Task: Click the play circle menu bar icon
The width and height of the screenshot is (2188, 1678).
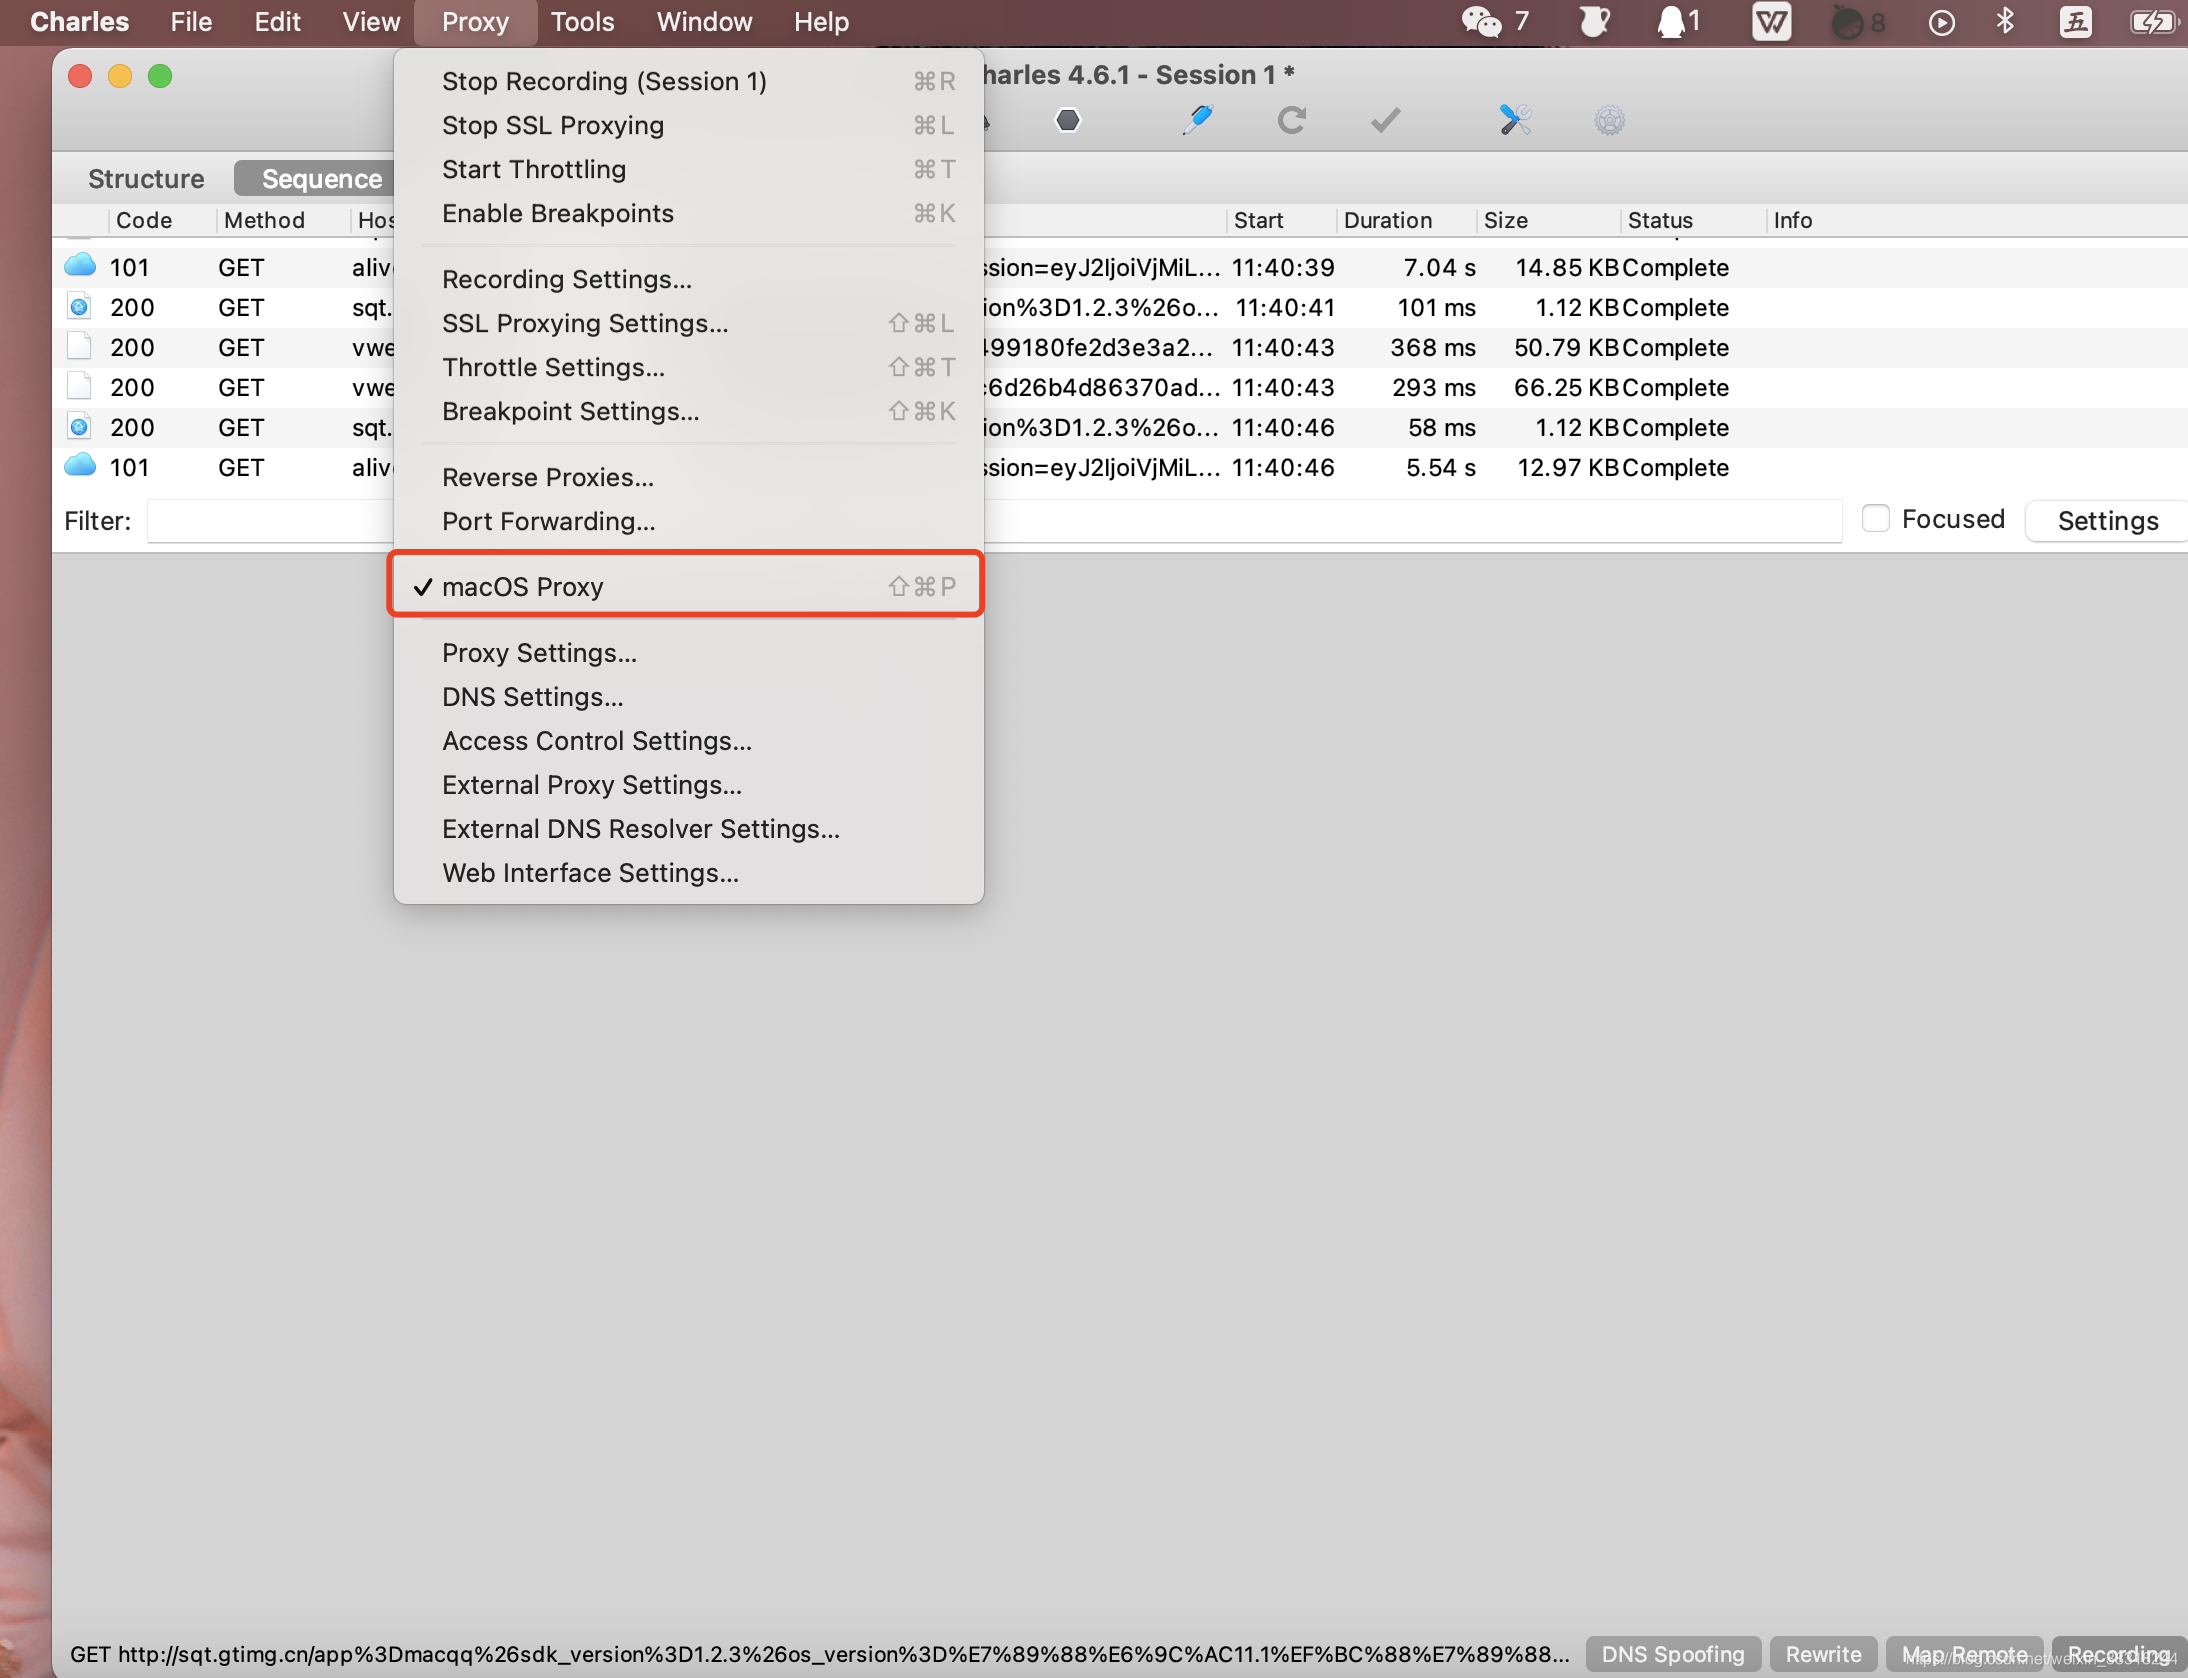Action: pyautogui.click(x=1941, y=22)
